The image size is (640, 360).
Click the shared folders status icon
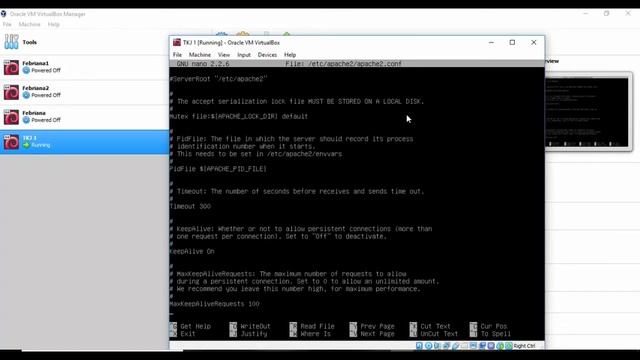tap(464, 346)
